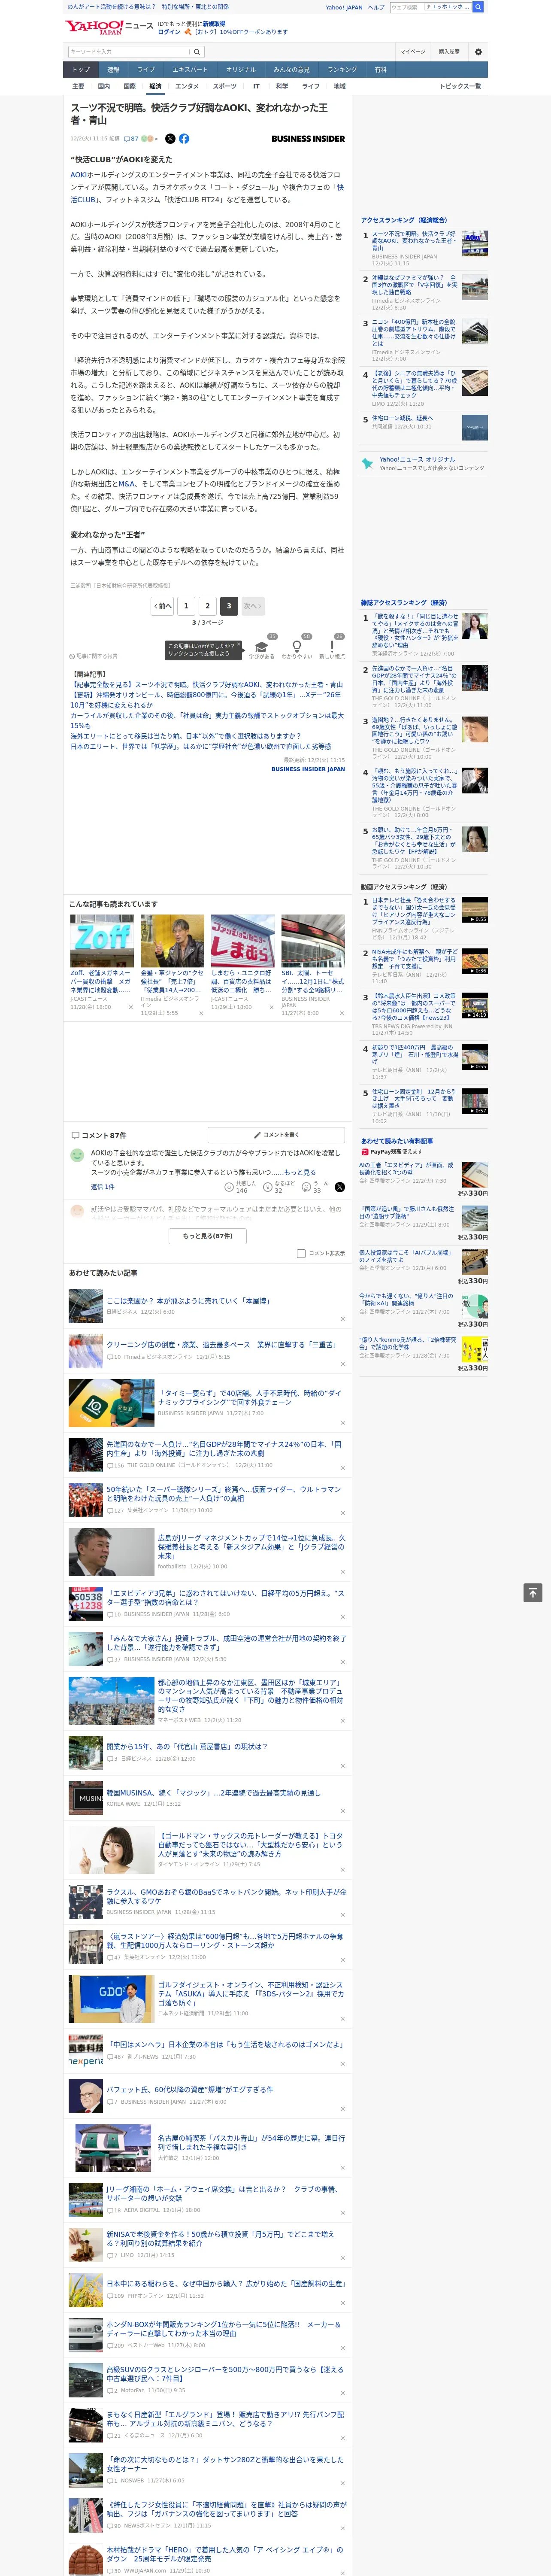Open settings via the gear icon
551x2576 pixels.
pos(478,52)
